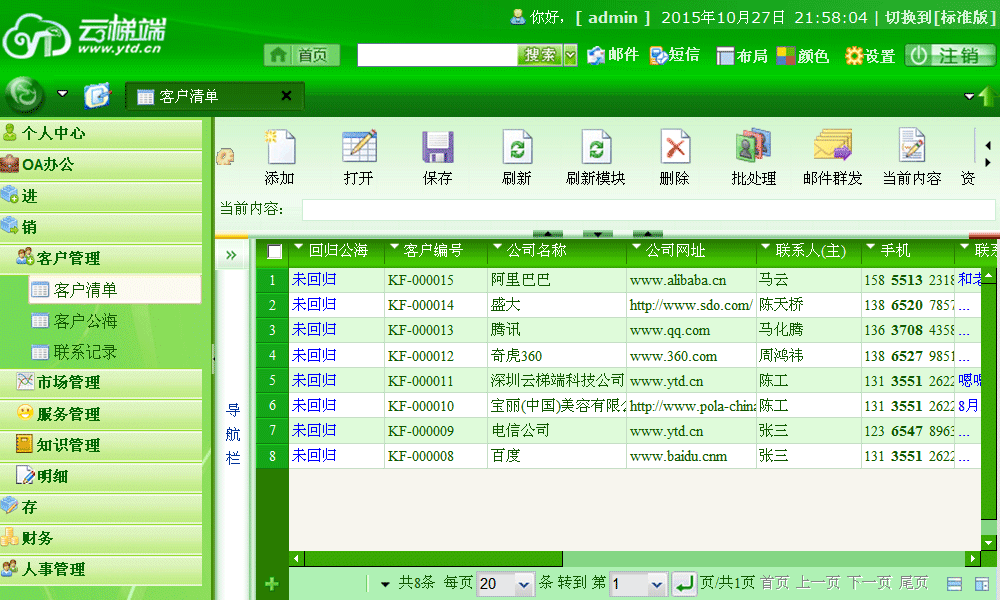
Task: Click the go-to-page enter arrow icon
Action: [683, 583]
